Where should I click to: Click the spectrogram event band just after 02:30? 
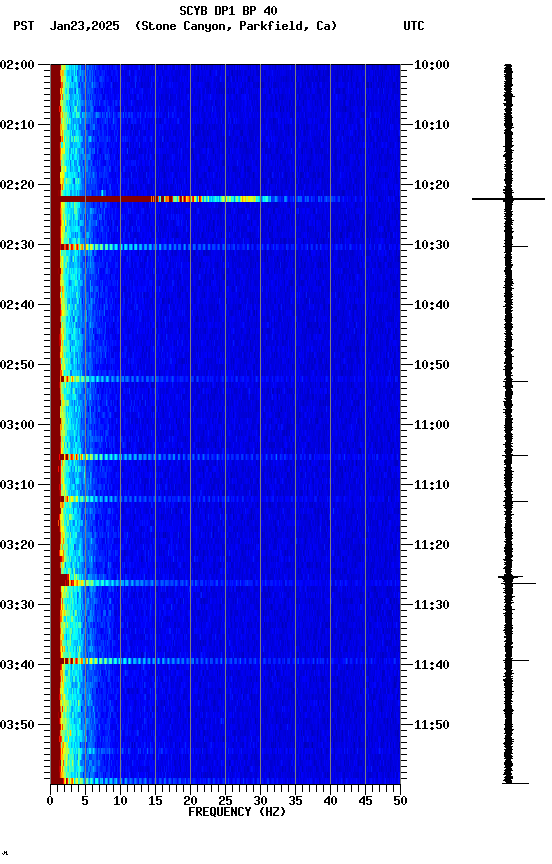point(225,247)
